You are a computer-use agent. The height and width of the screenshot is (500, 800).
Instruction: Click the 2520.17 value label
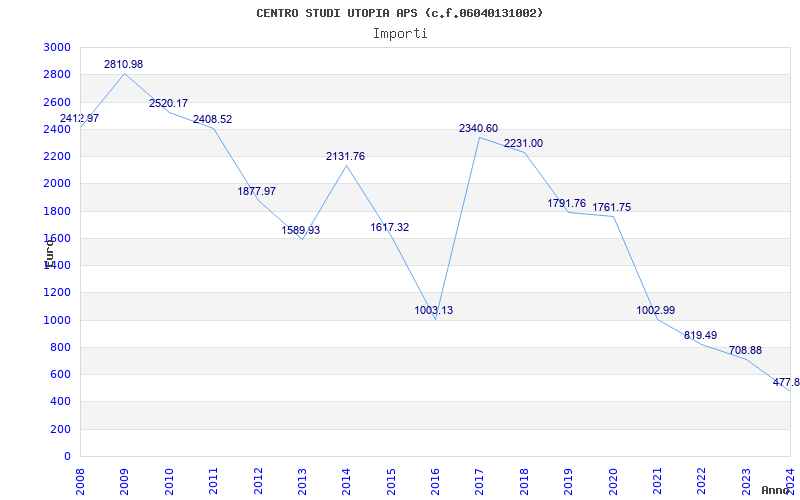tap(168, 104)
